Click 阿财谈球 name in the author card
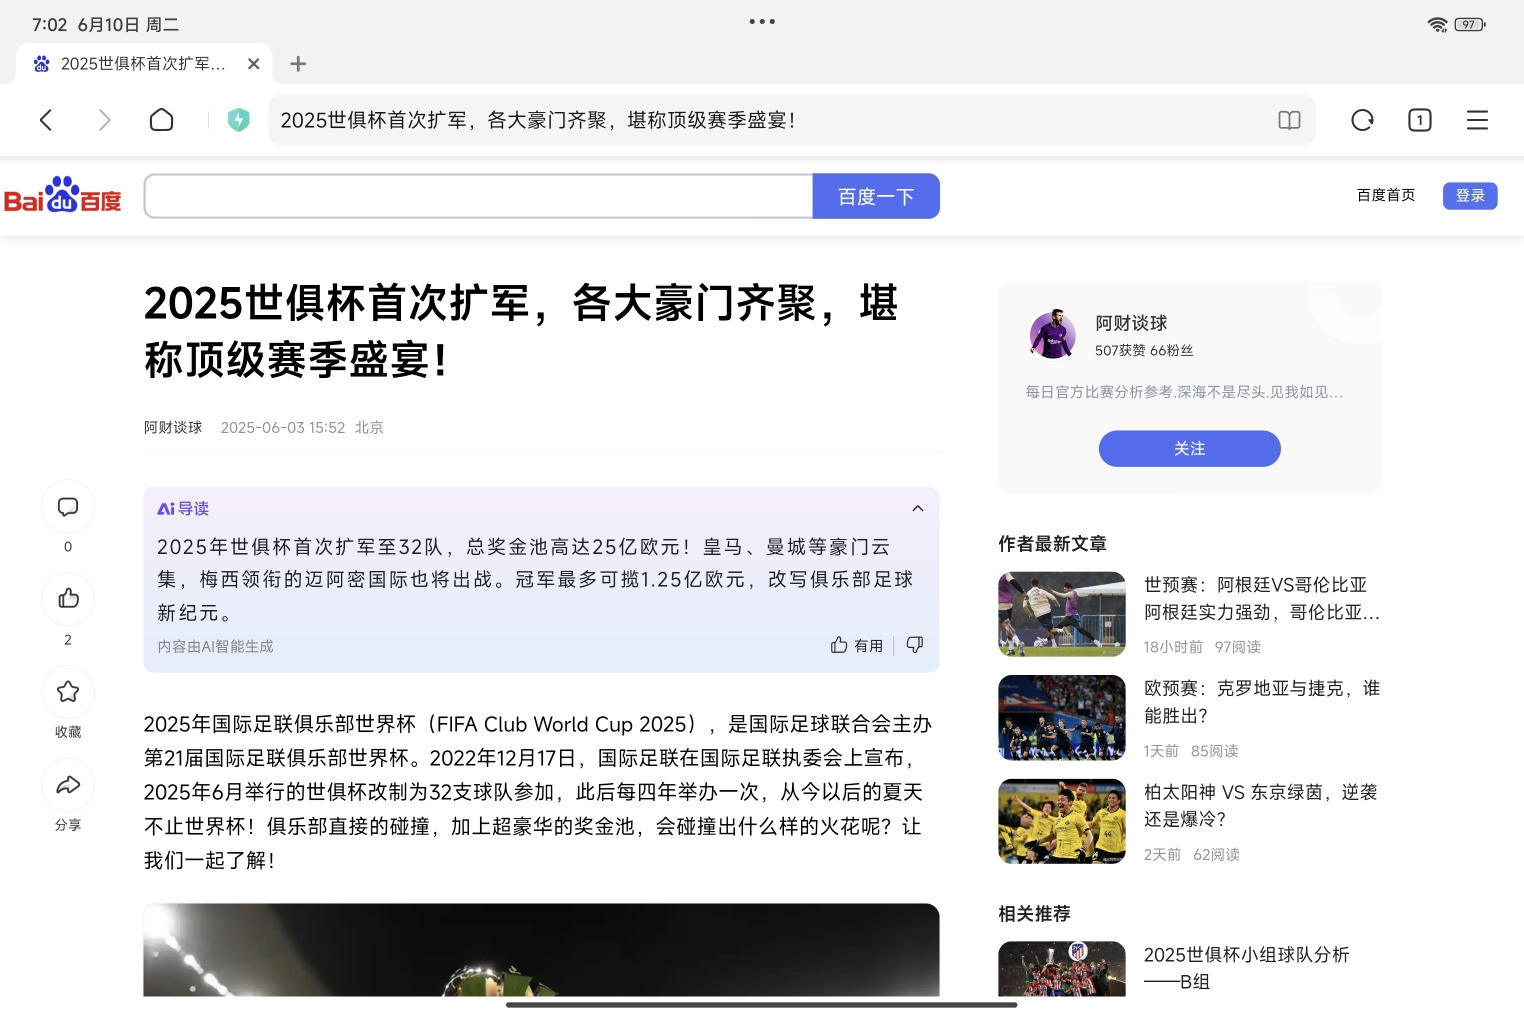The height and width of the screenshot is (1016, 1524). click(1131, 323)
